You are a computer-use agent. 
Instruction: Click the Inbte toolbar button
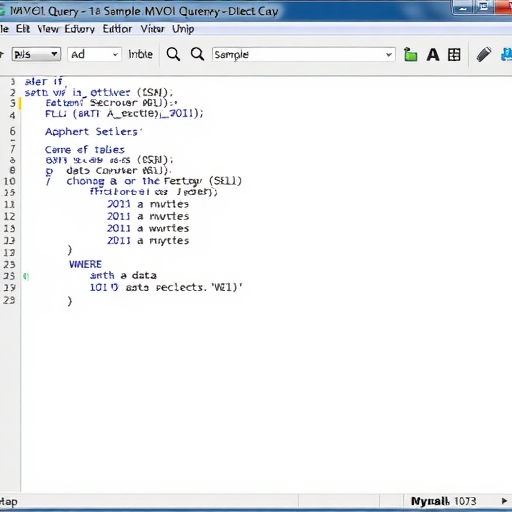[140, 54]
